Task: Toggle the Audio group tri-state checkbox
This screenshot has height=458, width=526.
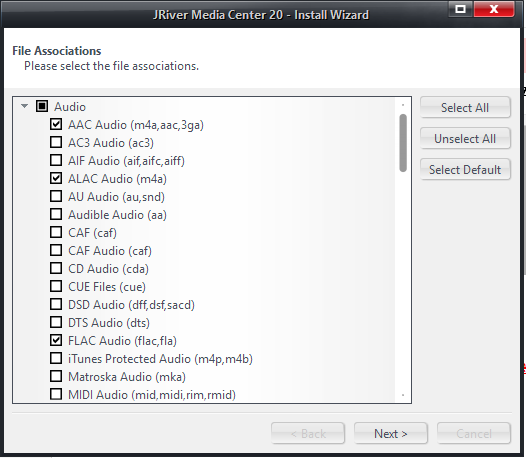Action: [42, 106]
